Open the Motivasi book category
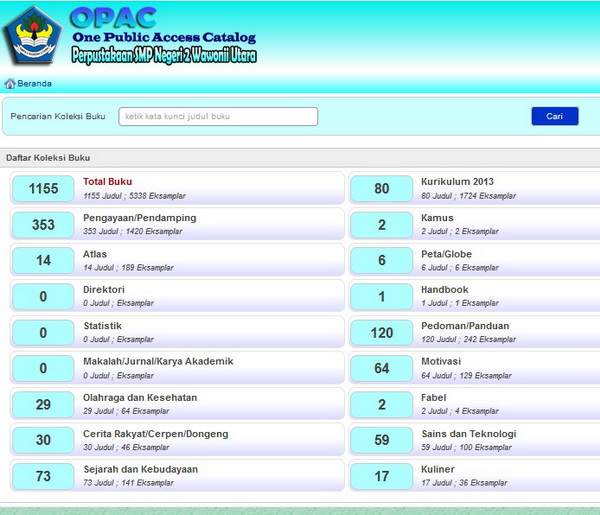Image resolution: width=600 pixels, height=515 pixels. click(x=441, y=362)
